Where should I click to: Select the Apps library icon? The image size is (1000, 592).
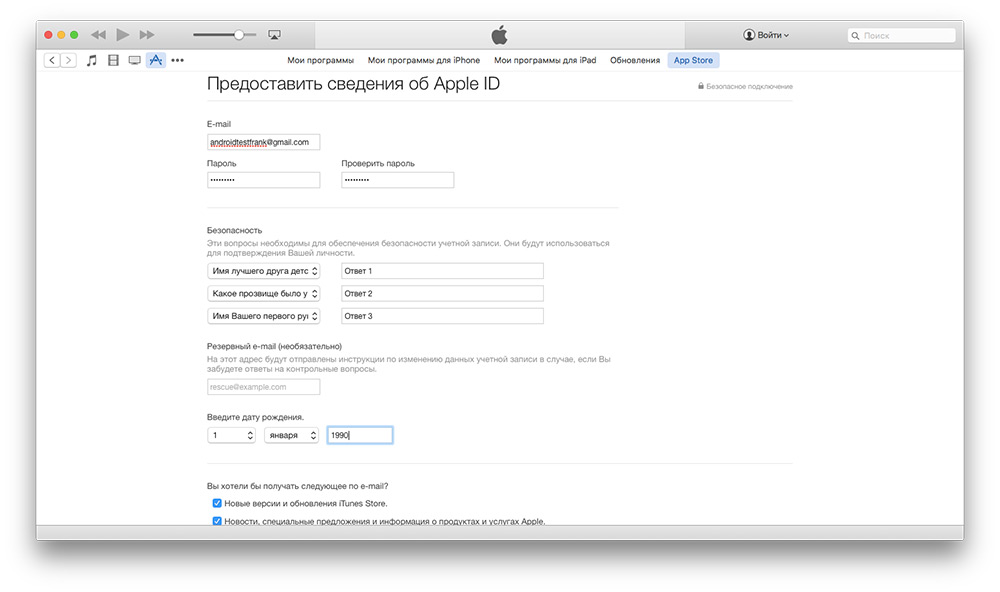[155, 60]
